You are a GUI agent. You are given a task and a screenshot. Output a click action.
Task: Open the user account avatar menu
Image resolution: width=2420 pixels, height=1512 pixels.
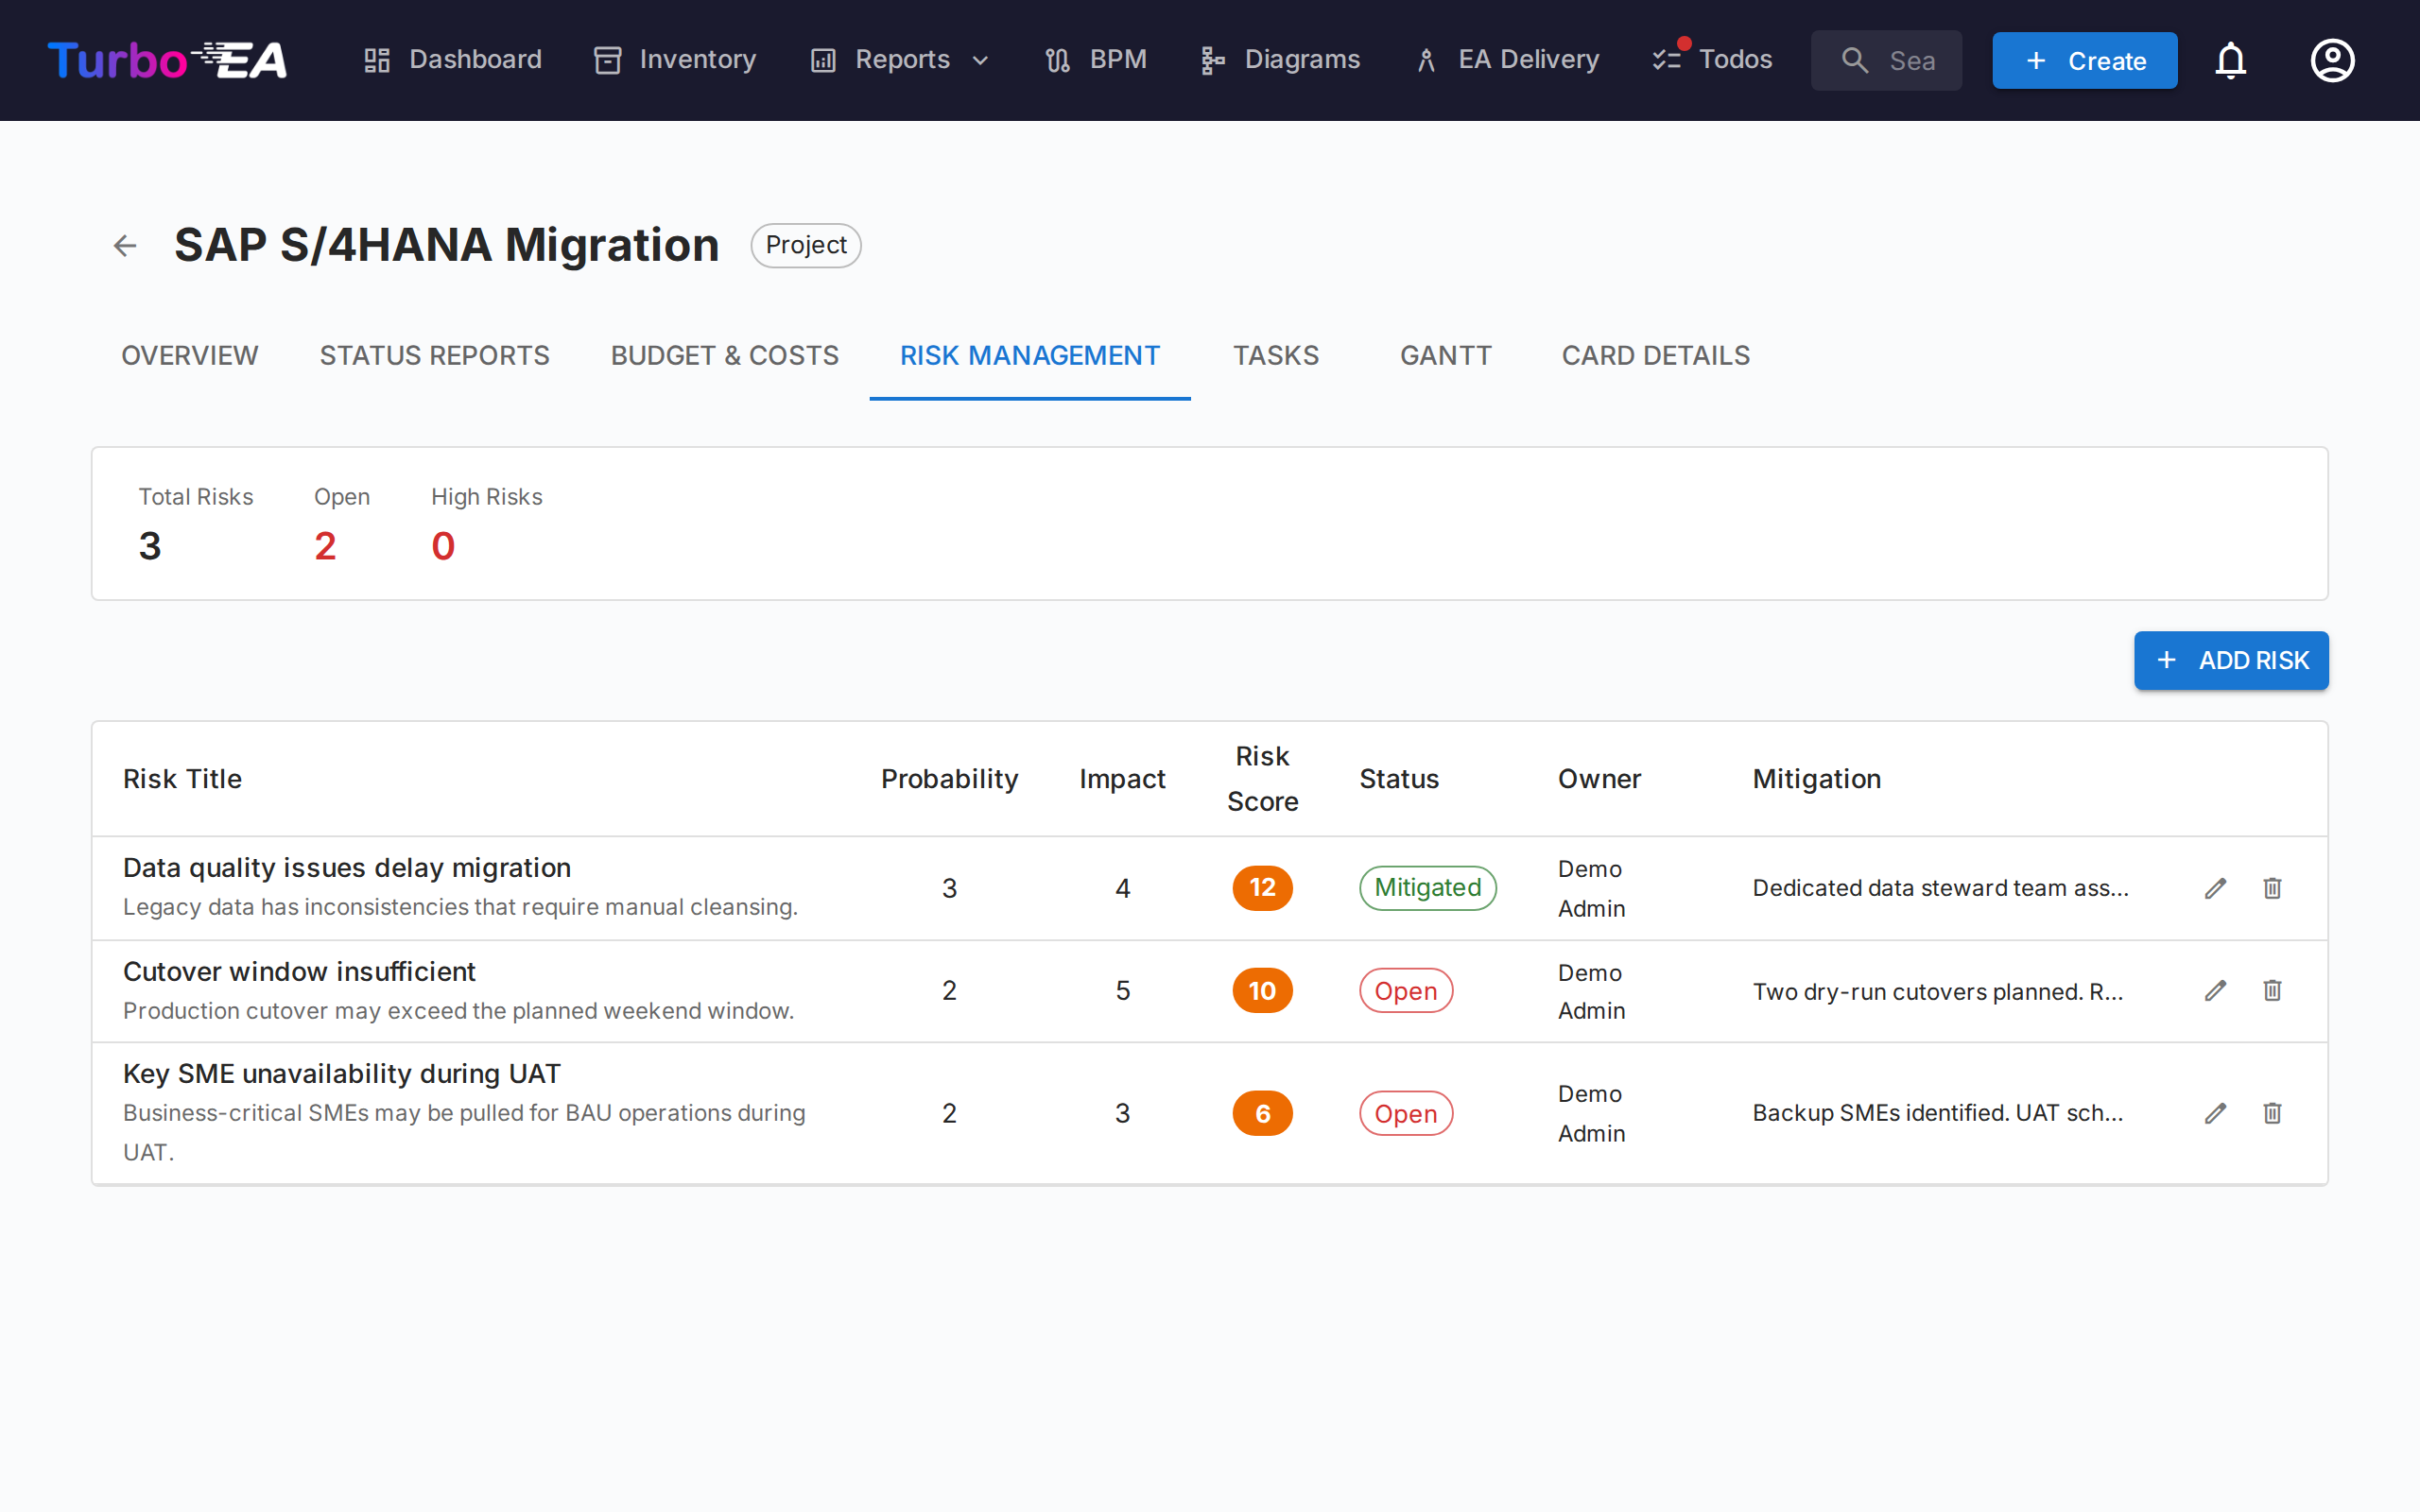[x=2331, y=60]
